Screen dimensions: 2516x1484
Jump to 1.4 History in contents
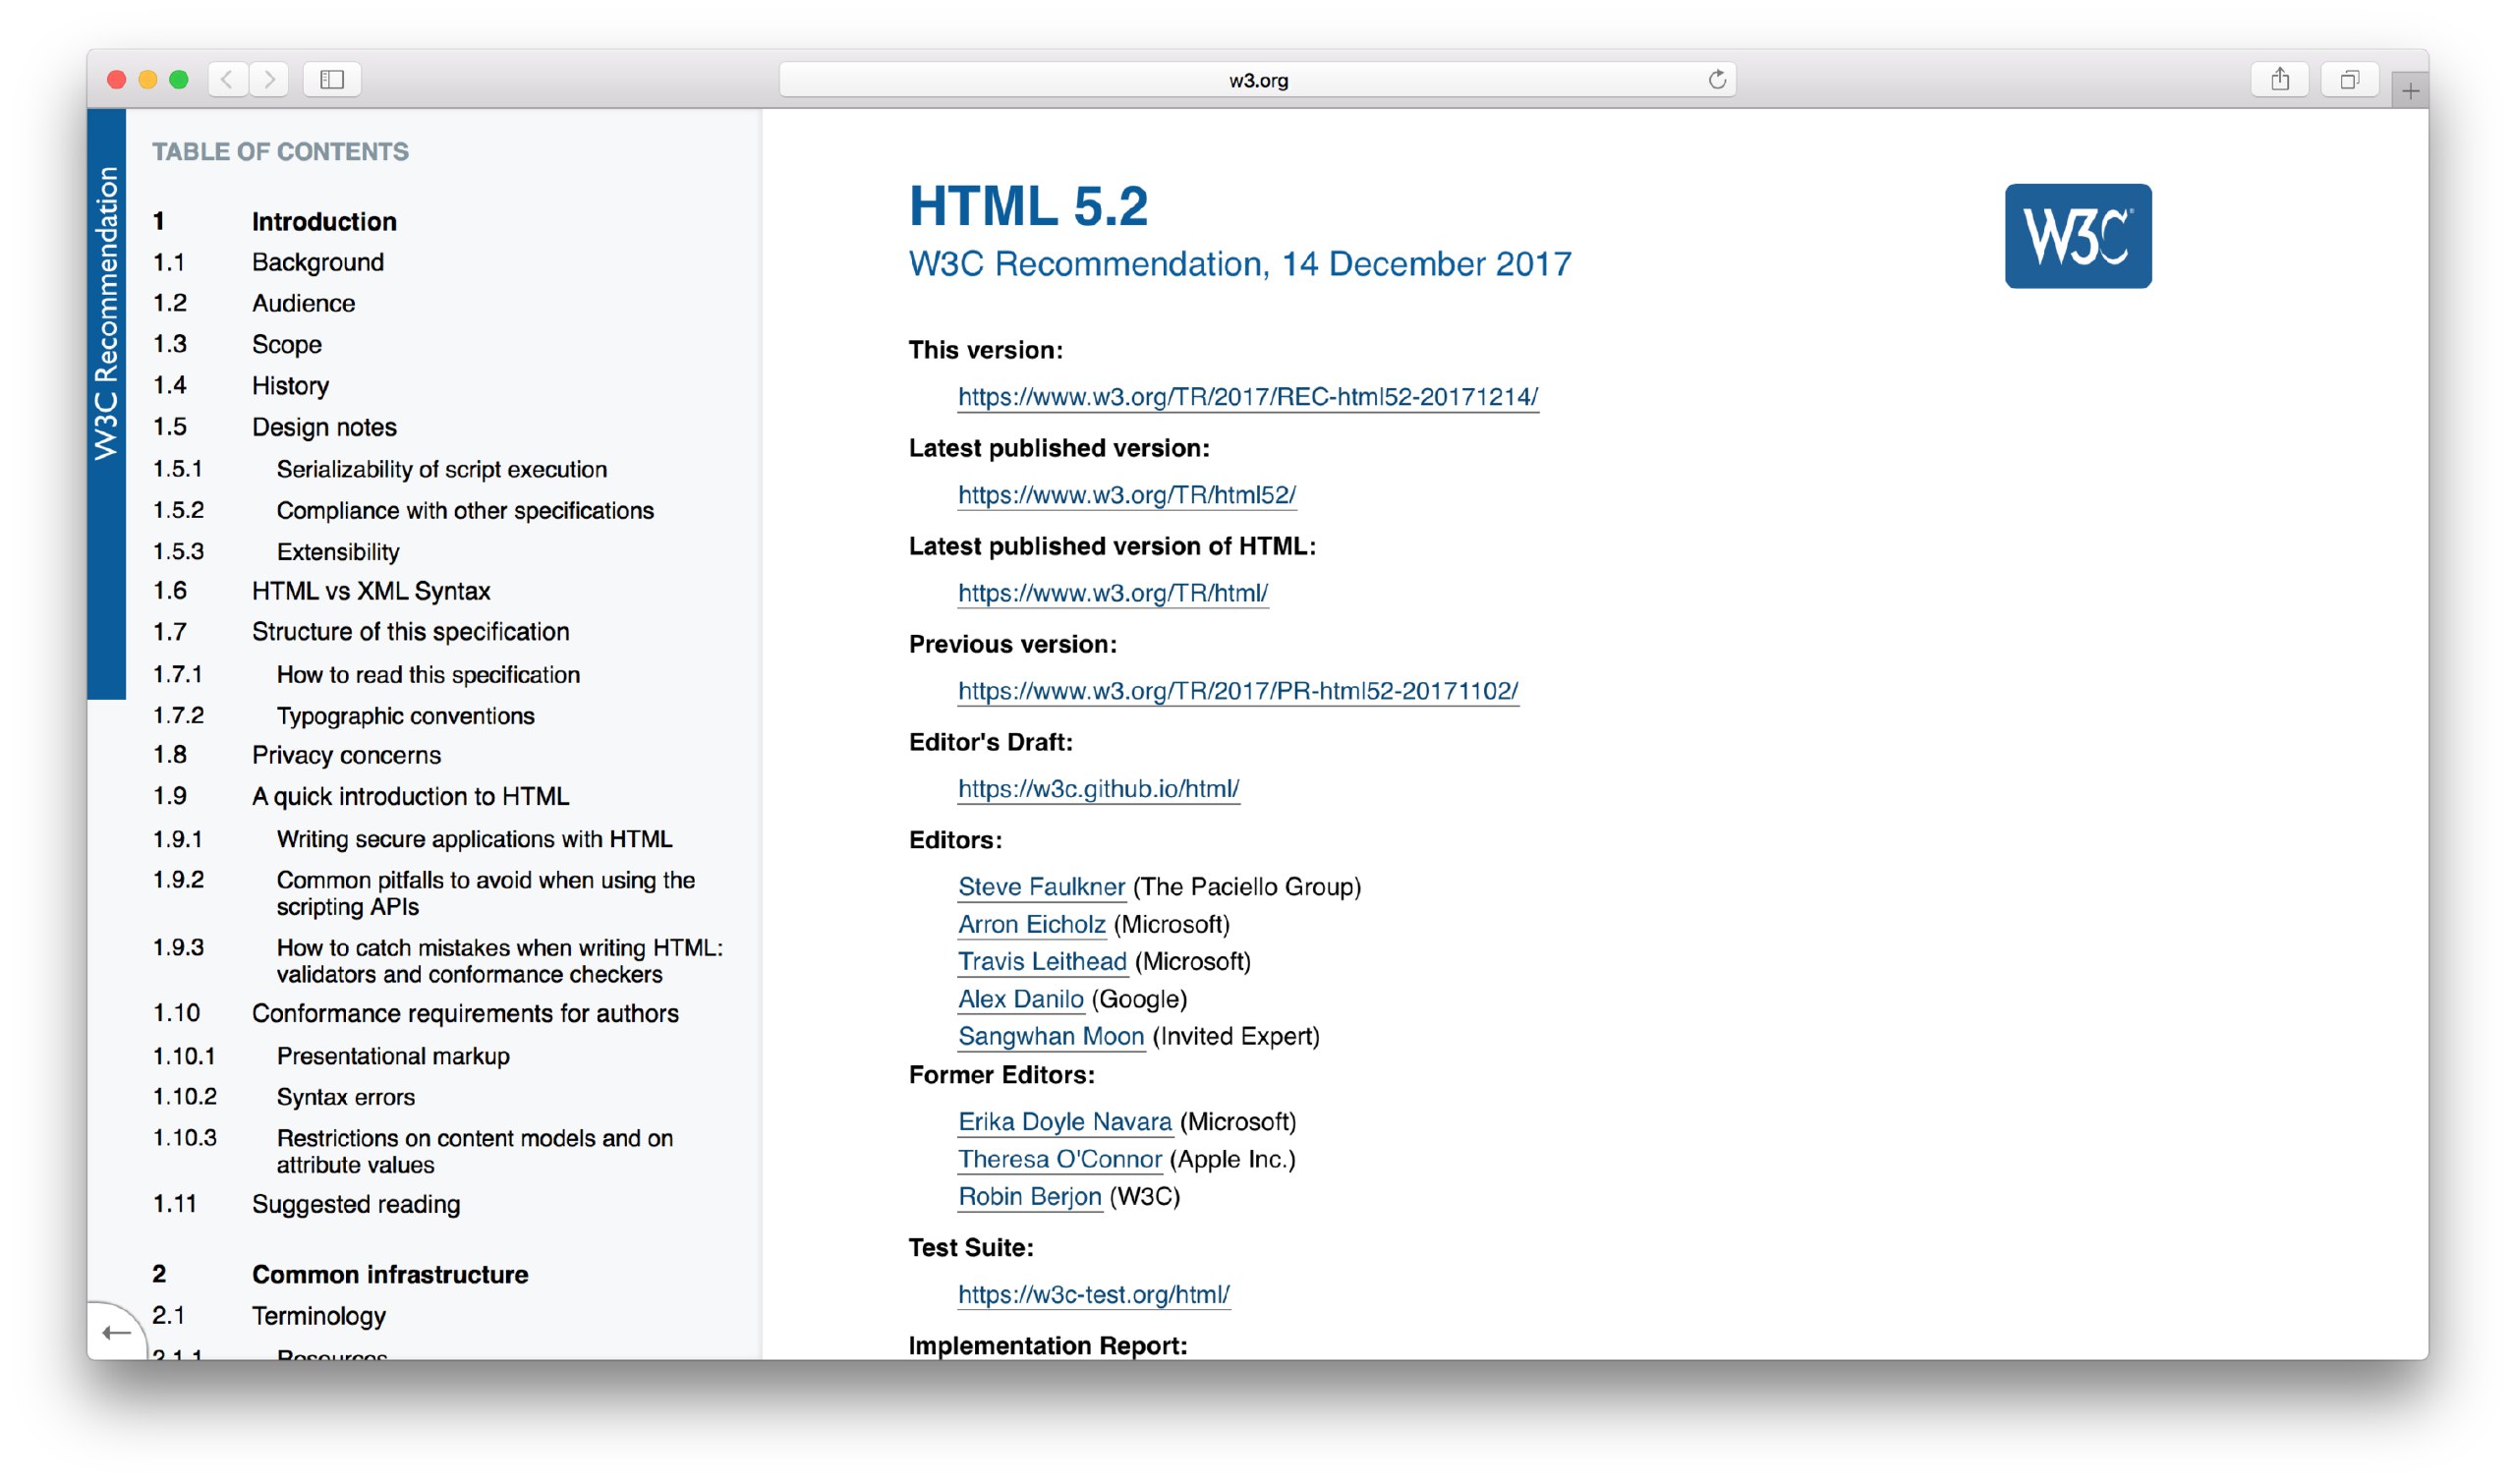tap(290, 386)
